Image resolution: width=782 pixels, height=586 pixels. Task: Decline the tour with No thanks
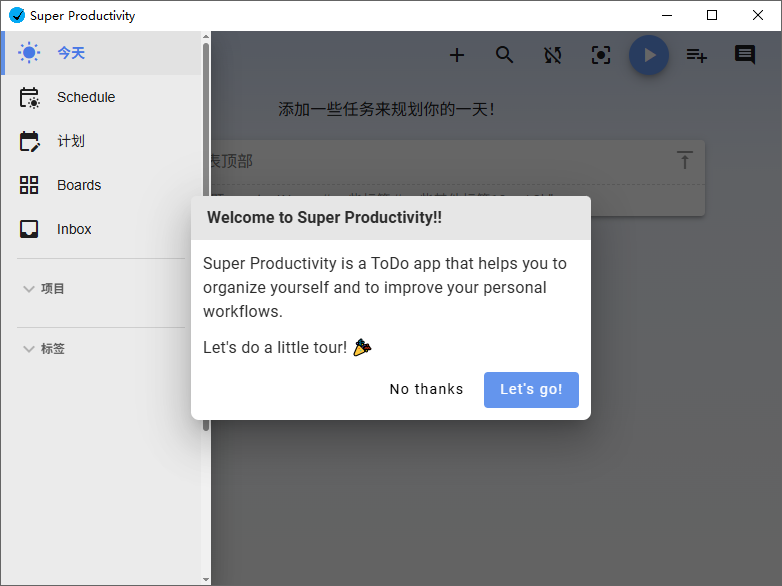point(426,389)
